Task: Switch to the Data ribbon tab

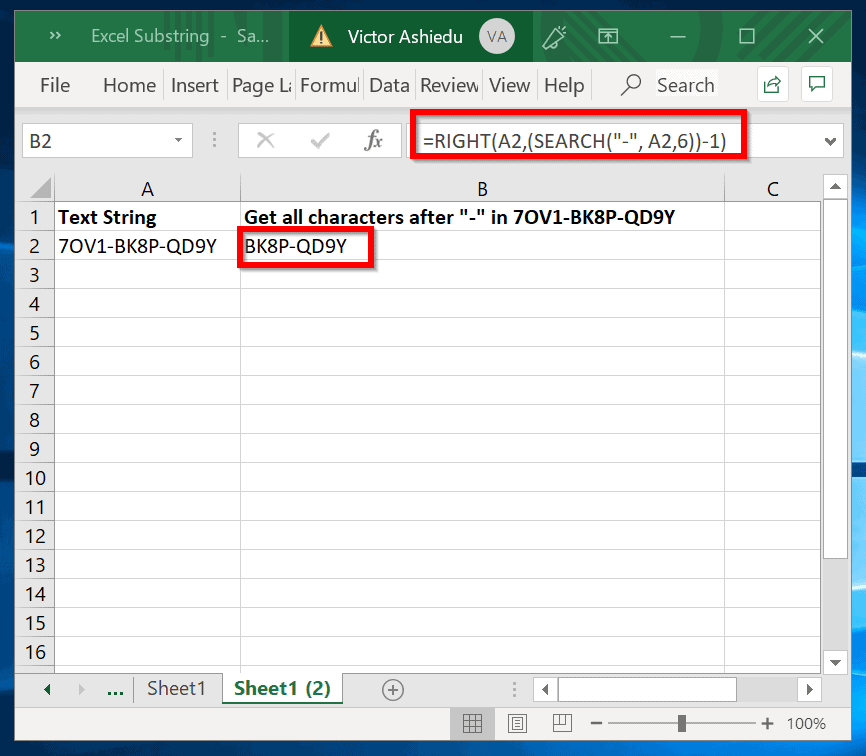Action: click(389, 85)
